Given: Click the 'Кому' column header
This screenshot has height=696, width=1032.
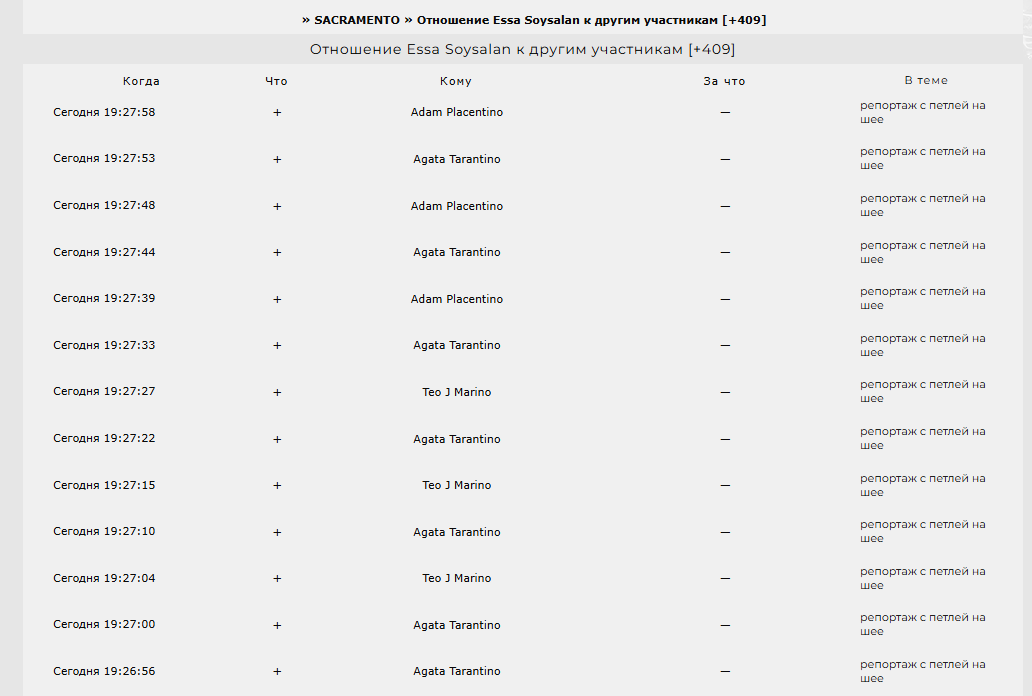Looking at the screenshot, I should coord(456,81).
